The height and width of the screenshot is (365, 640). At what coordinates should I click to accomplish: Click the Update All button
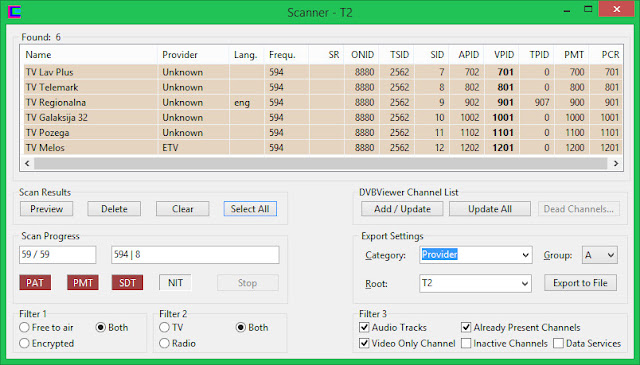pyautogui.click(x=490, y=209)
